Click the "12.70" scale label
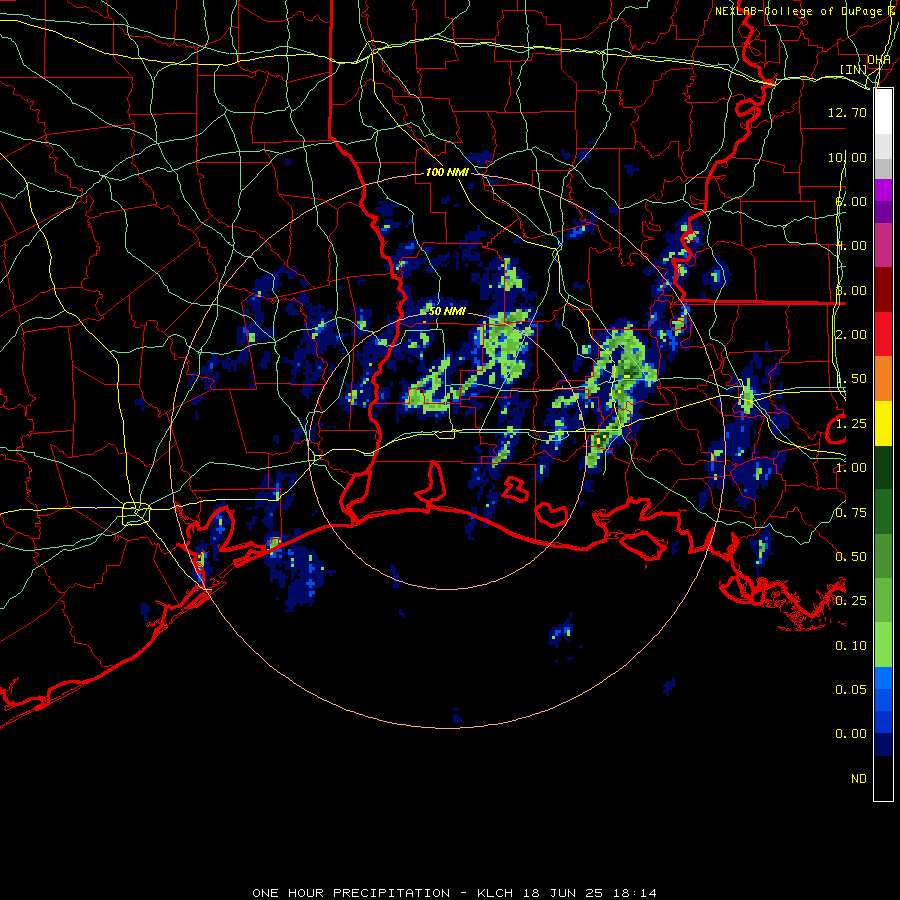 pyautogui.click(x=847, y=112)
